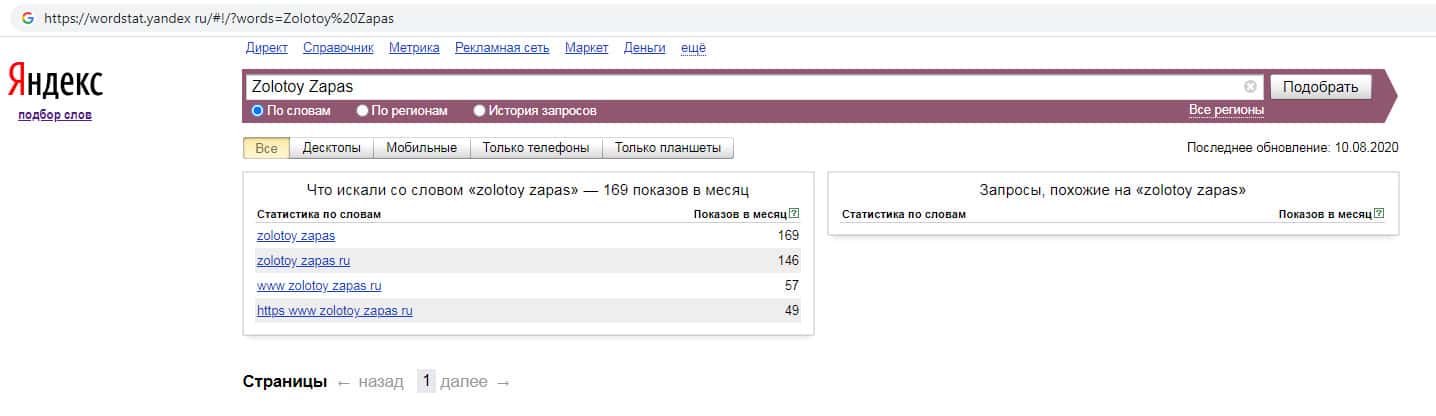Open the Маркет link

[587, 48]
